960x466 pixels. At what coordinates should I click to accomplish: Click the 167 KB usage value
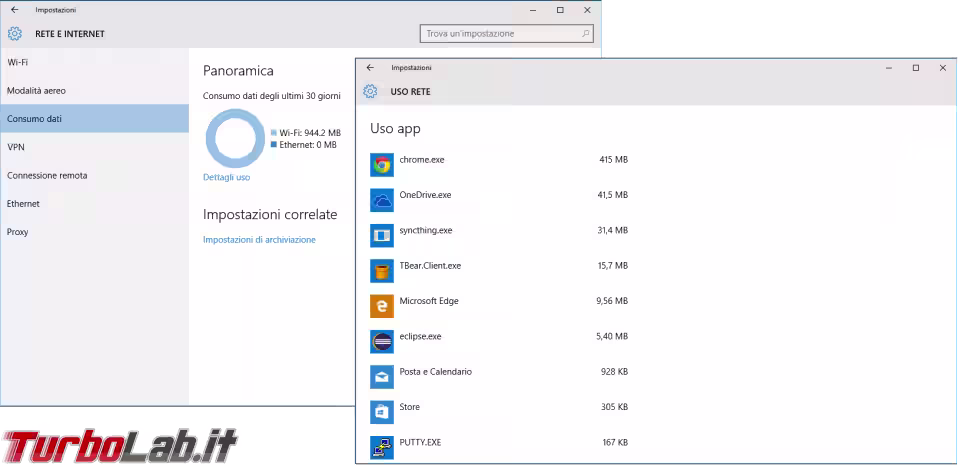[615, 443]
